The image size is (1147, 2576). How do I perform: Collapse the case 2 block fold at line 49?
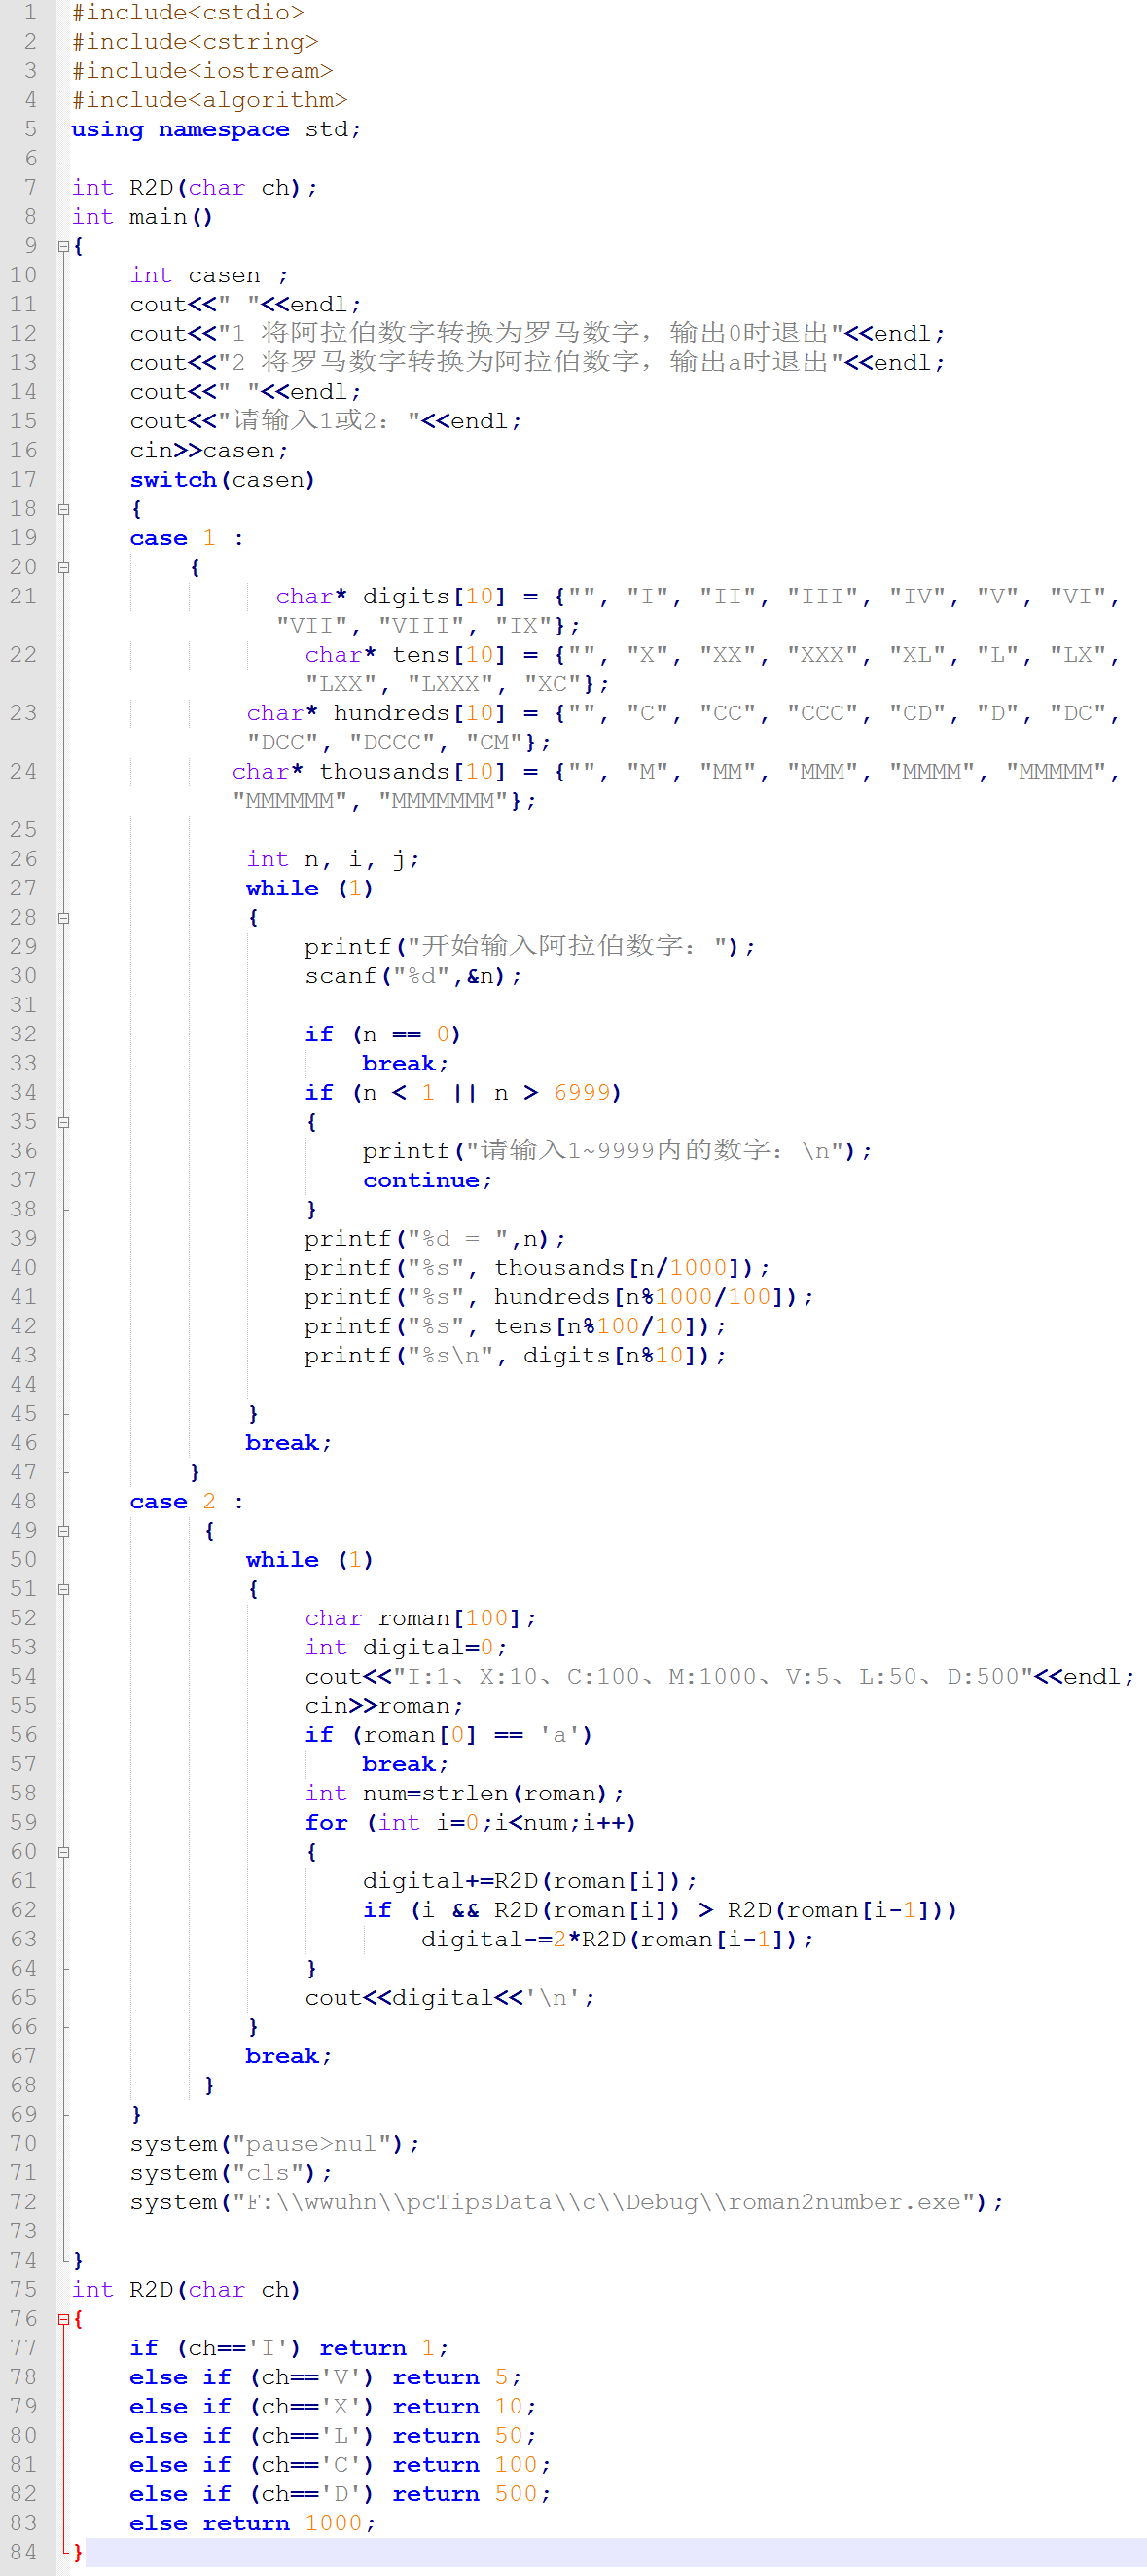pyautogui.click(x=63, y=1531)
